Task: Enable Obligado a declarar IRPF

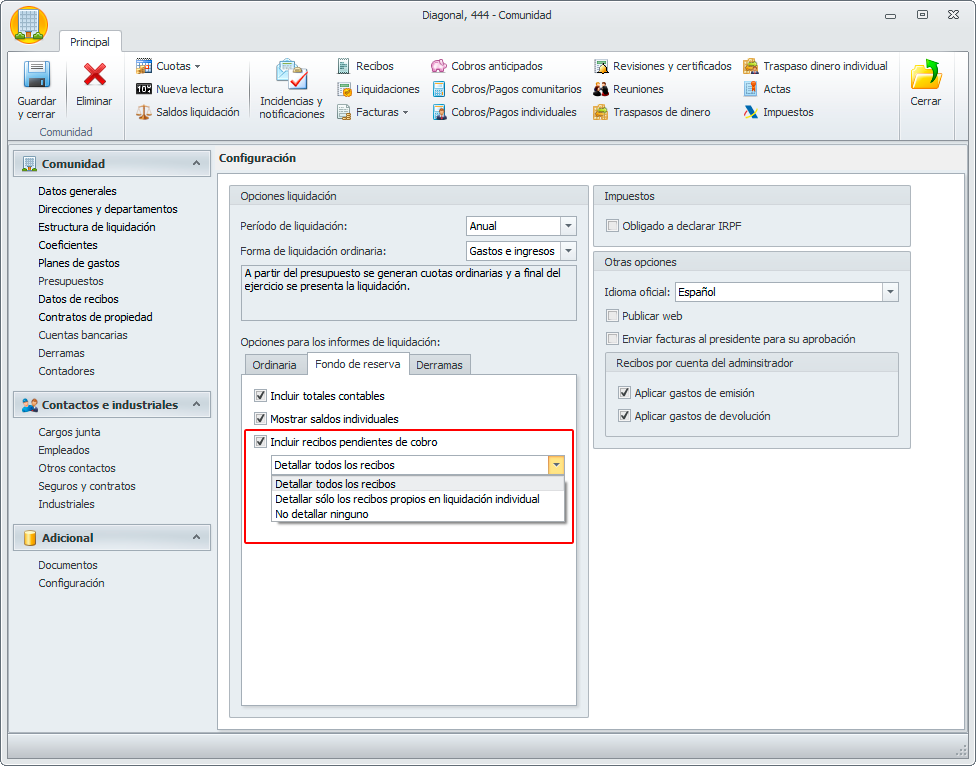Action: click(612, 225)
